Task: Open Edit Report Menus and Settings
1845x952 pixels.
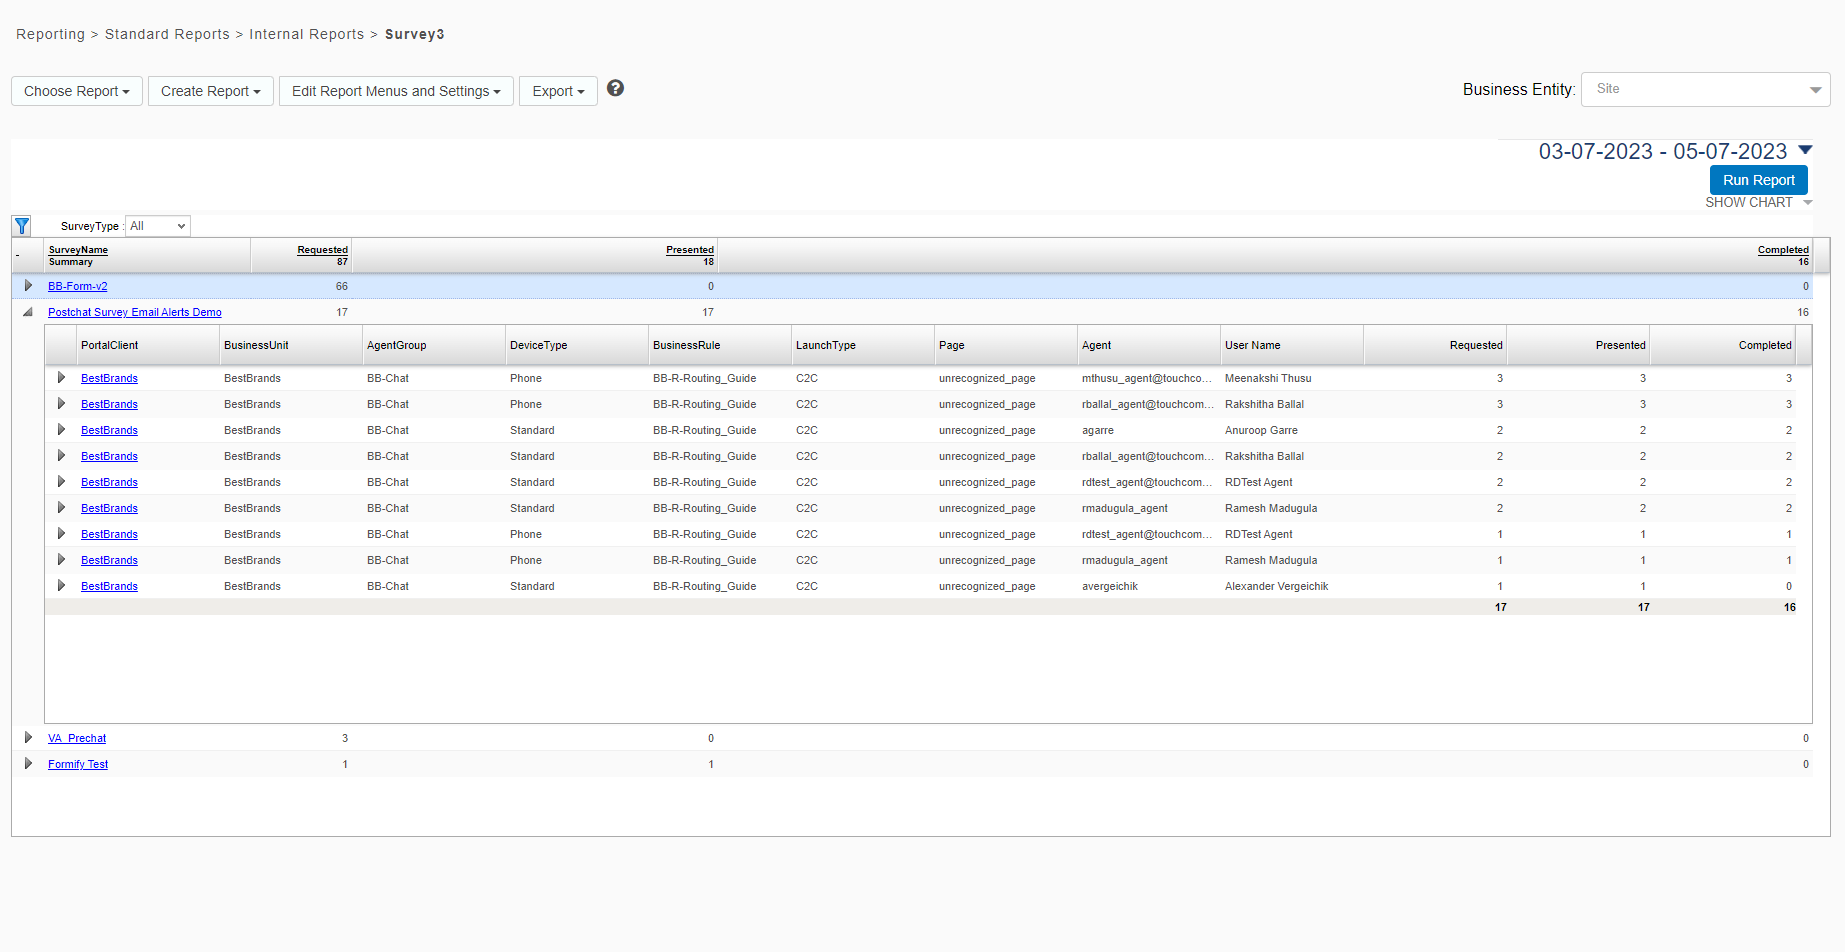Action: point(396,91)
